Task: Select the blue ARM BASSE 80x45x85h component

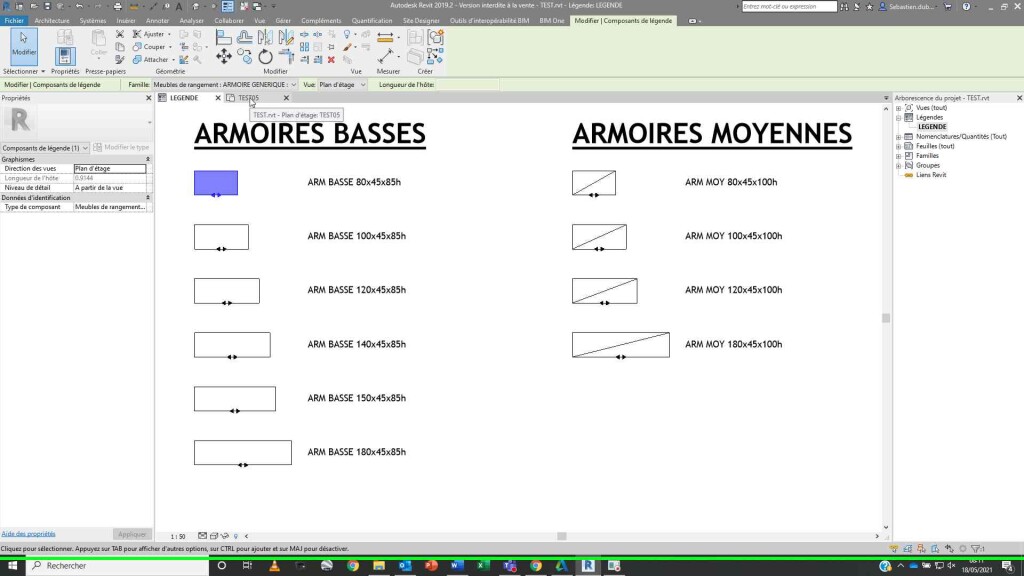Action: point(216,183)
